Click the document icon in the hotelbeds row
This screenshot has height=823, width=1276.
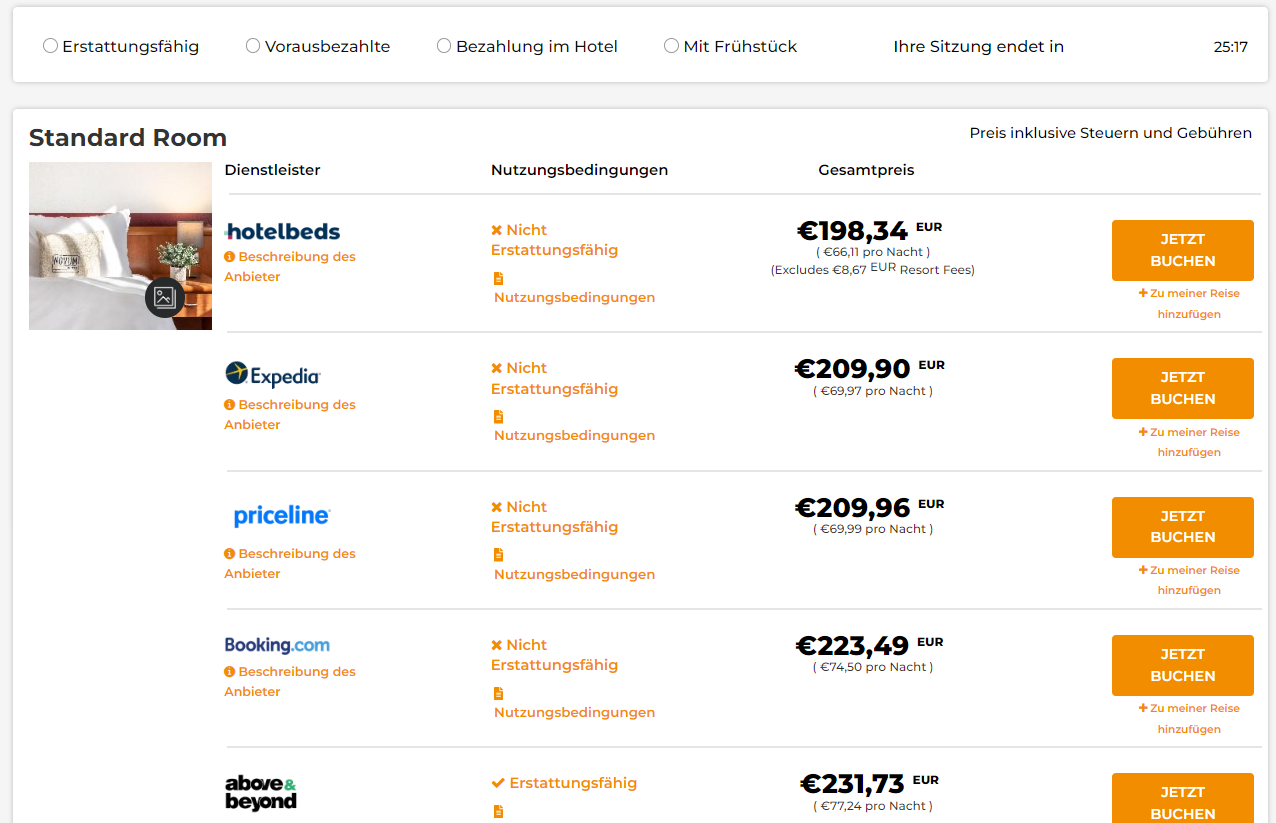tap(498, 278)
